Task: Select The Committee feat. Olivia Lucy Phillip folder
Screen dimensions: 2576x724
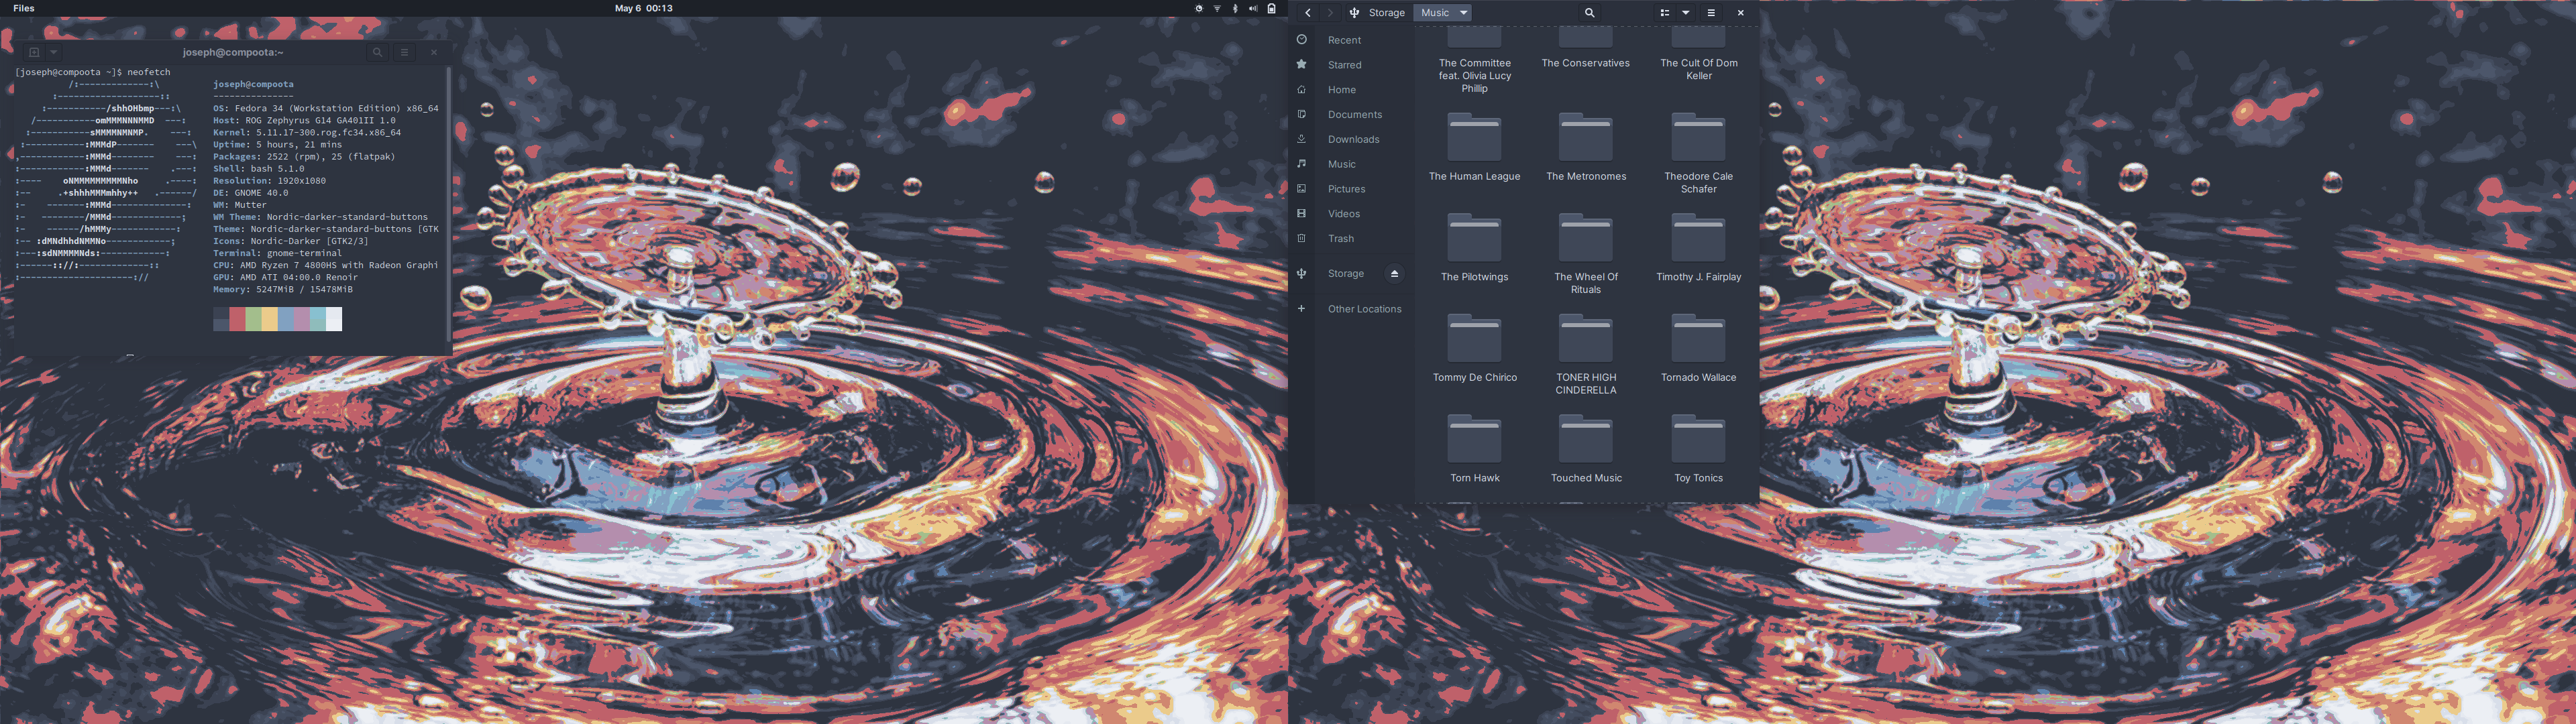Action: 1475,62
